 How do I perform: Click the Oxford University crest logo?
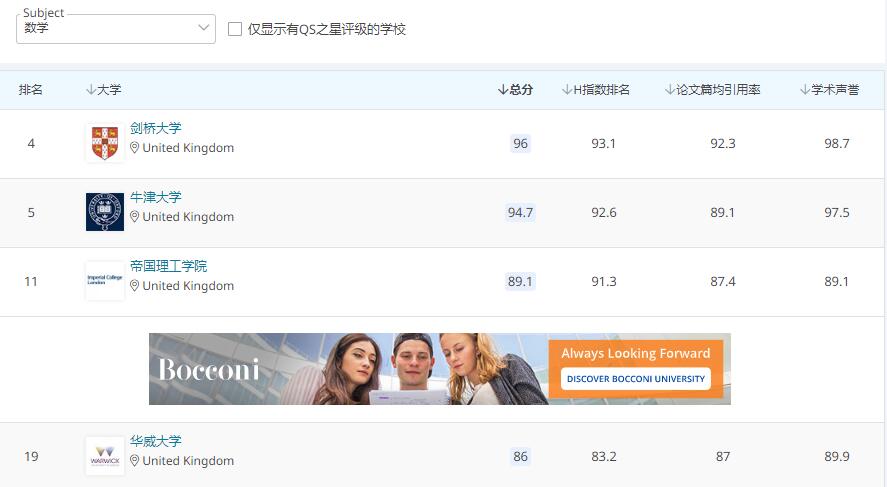click(x=105, y=212)
